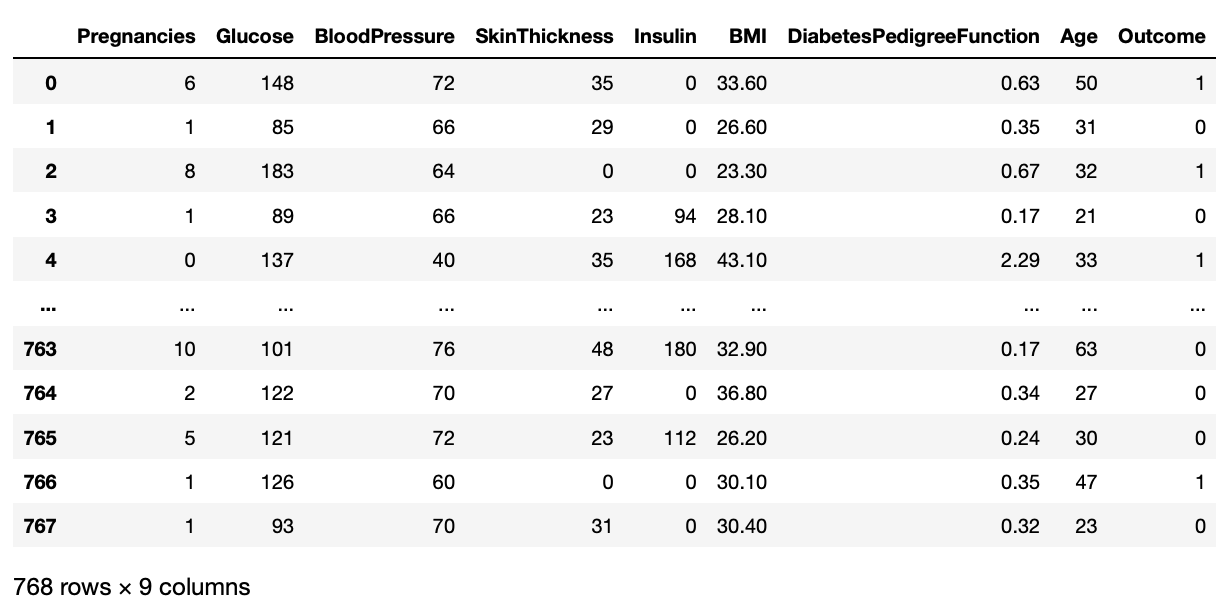The image size is (1228, 608).
Task: Select the Glucose column header
Action: pos(255,37)
